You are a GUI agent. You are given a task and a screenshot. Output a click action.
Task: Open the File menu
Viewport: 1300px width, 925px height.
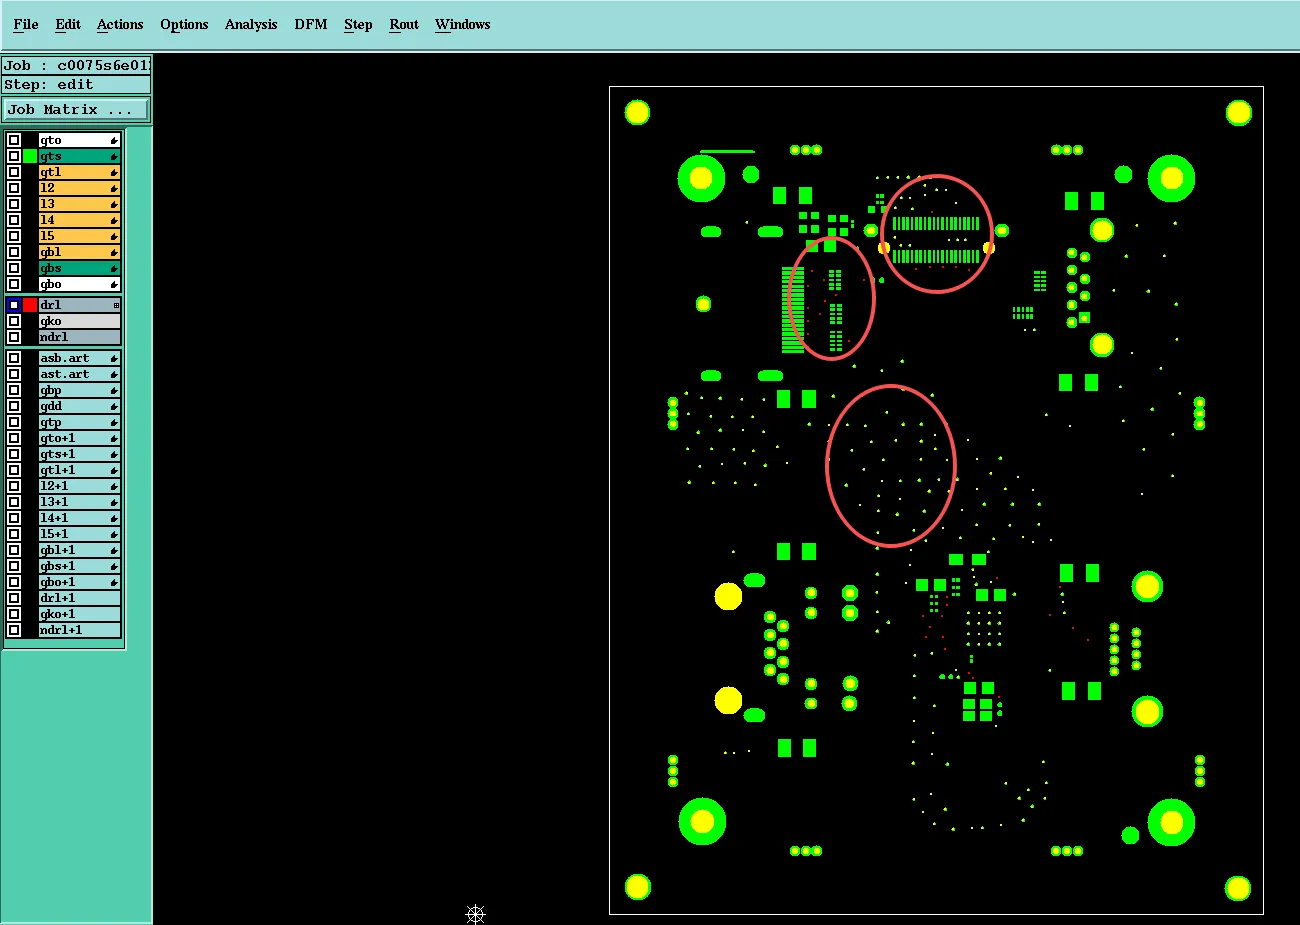point(26,24)
